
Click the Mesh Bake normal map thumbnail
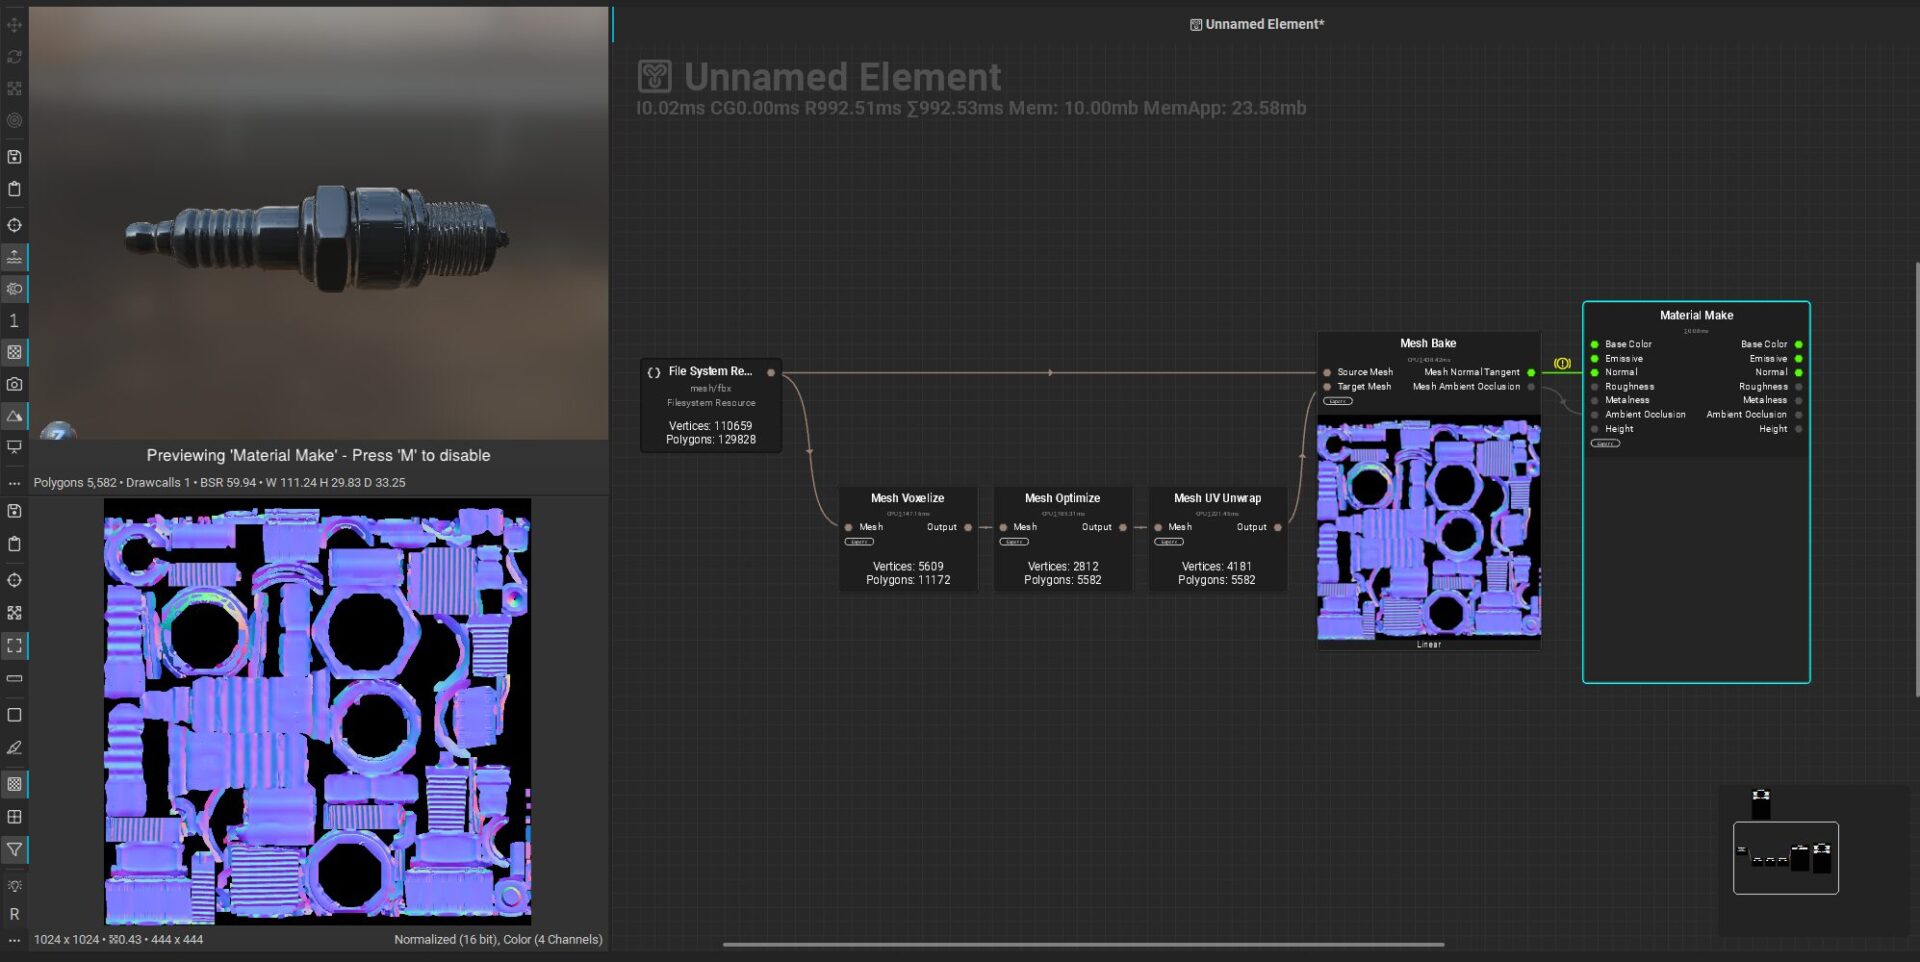point(1428,530)
